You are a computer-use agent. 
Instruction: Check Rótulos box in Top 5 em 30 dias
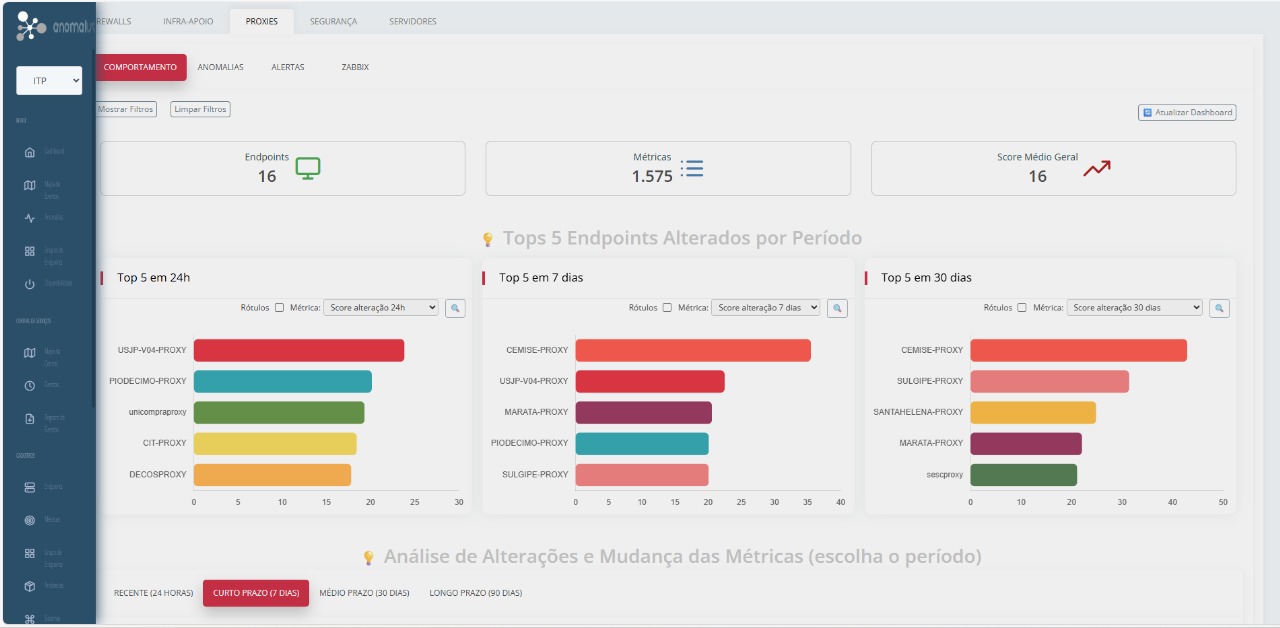tap(1022, 308)
